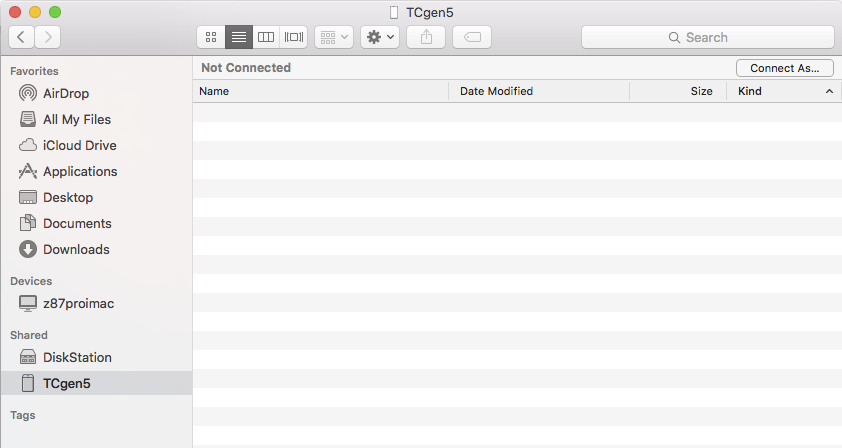Click the Applications sidebar icon
The image size is (842, 448).
[28, 171]
